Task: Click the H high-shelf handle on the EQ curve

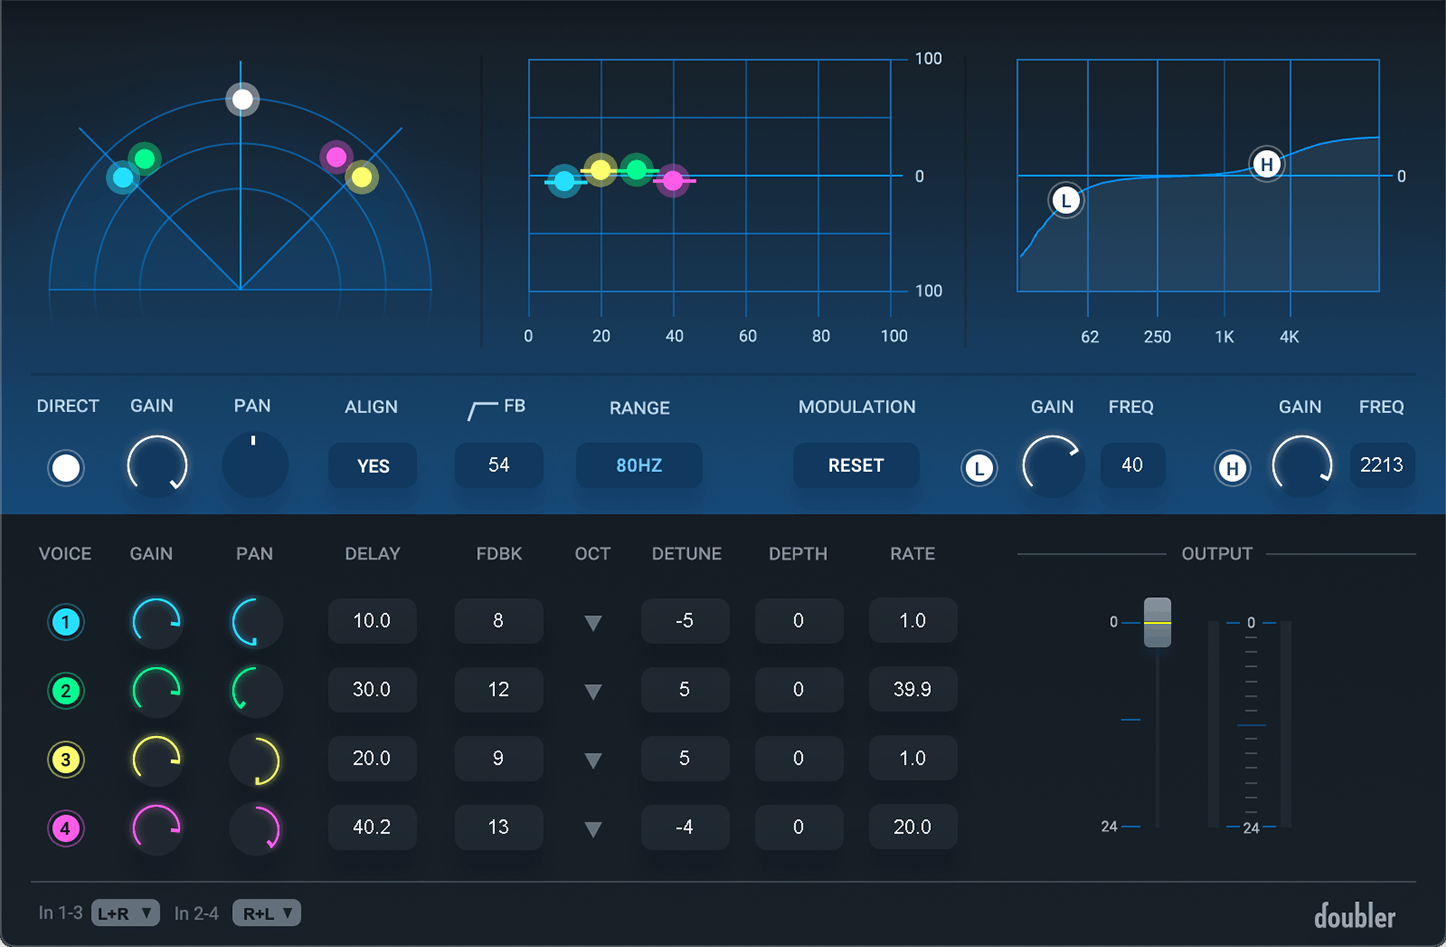Action: 1267,163
